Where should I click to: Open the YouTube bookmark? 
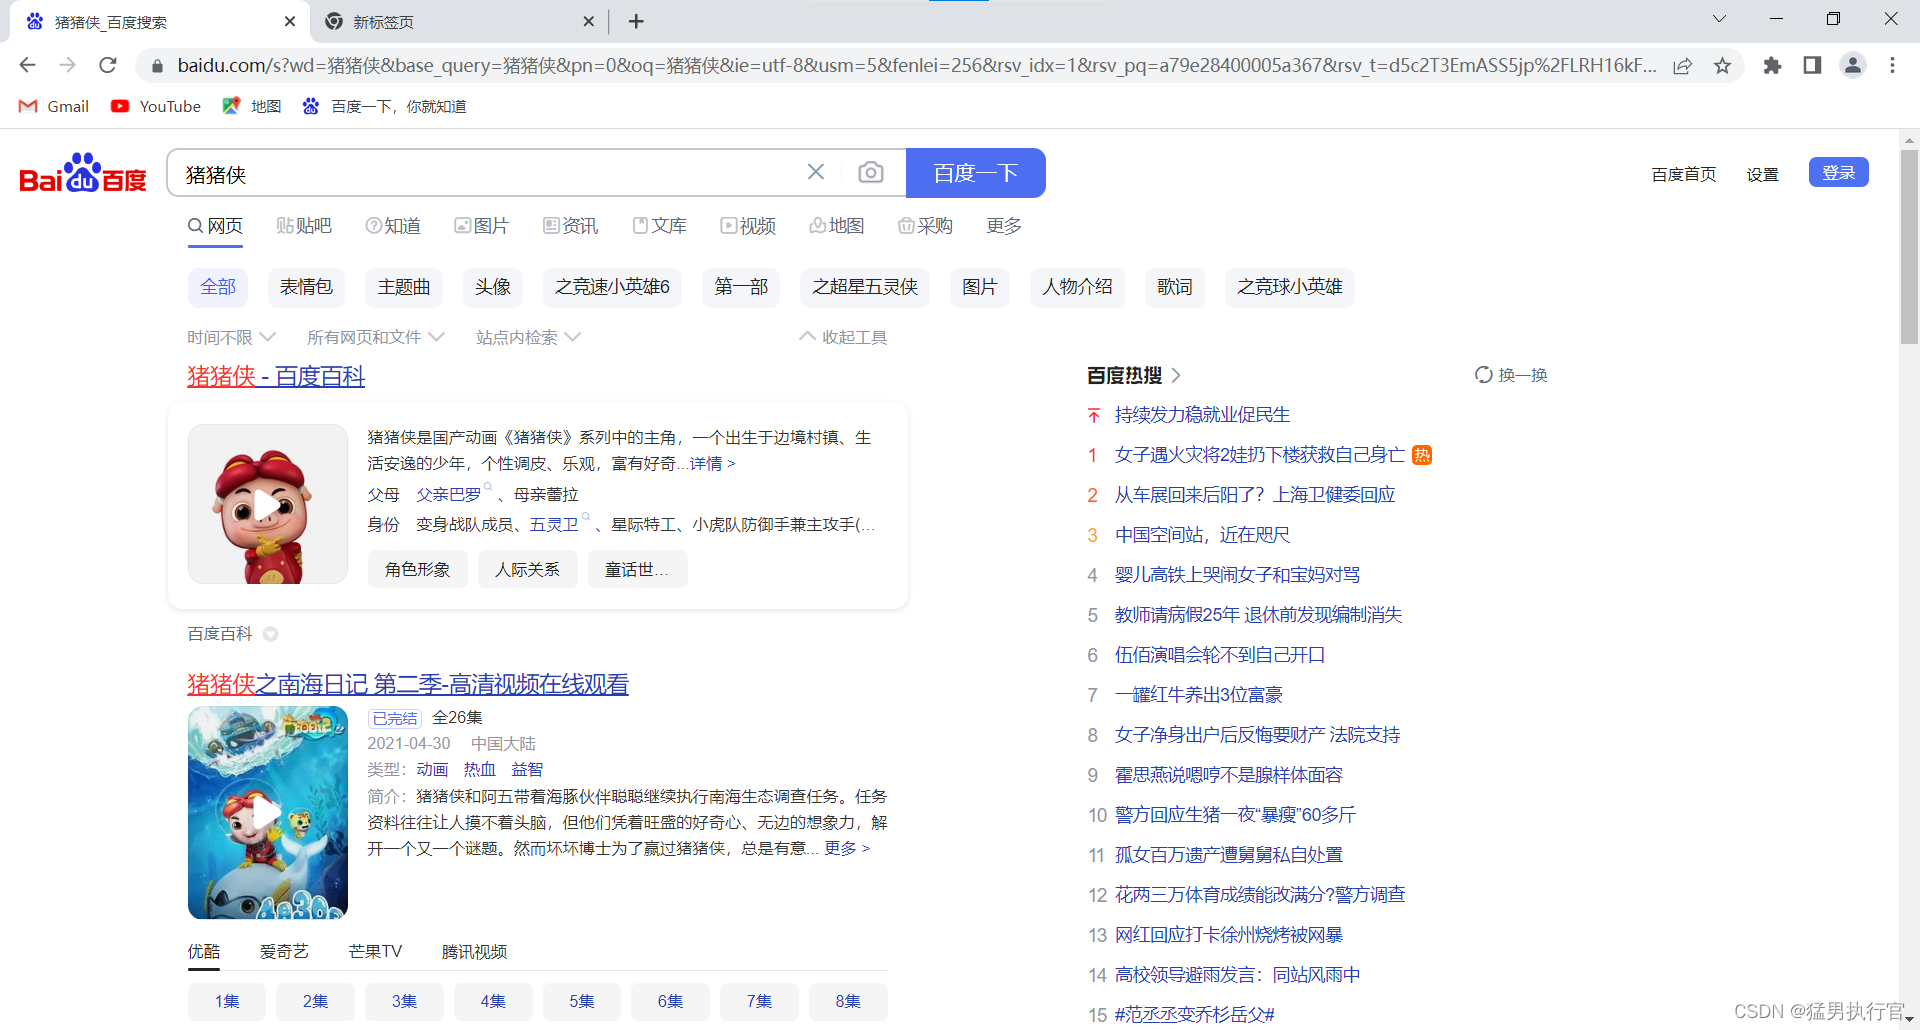pyautogui.click(x=156, y=106)
